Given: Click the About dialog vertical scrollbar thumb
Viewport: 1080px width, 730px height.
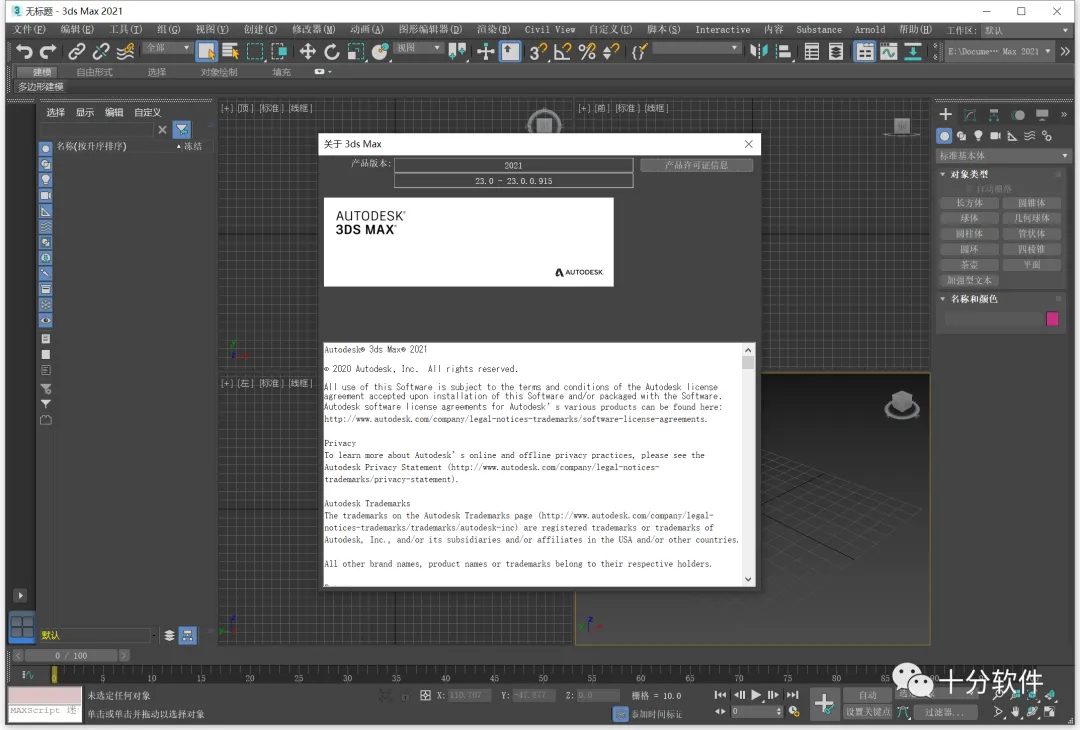Looking at the screenshot, I should [748, 362].
